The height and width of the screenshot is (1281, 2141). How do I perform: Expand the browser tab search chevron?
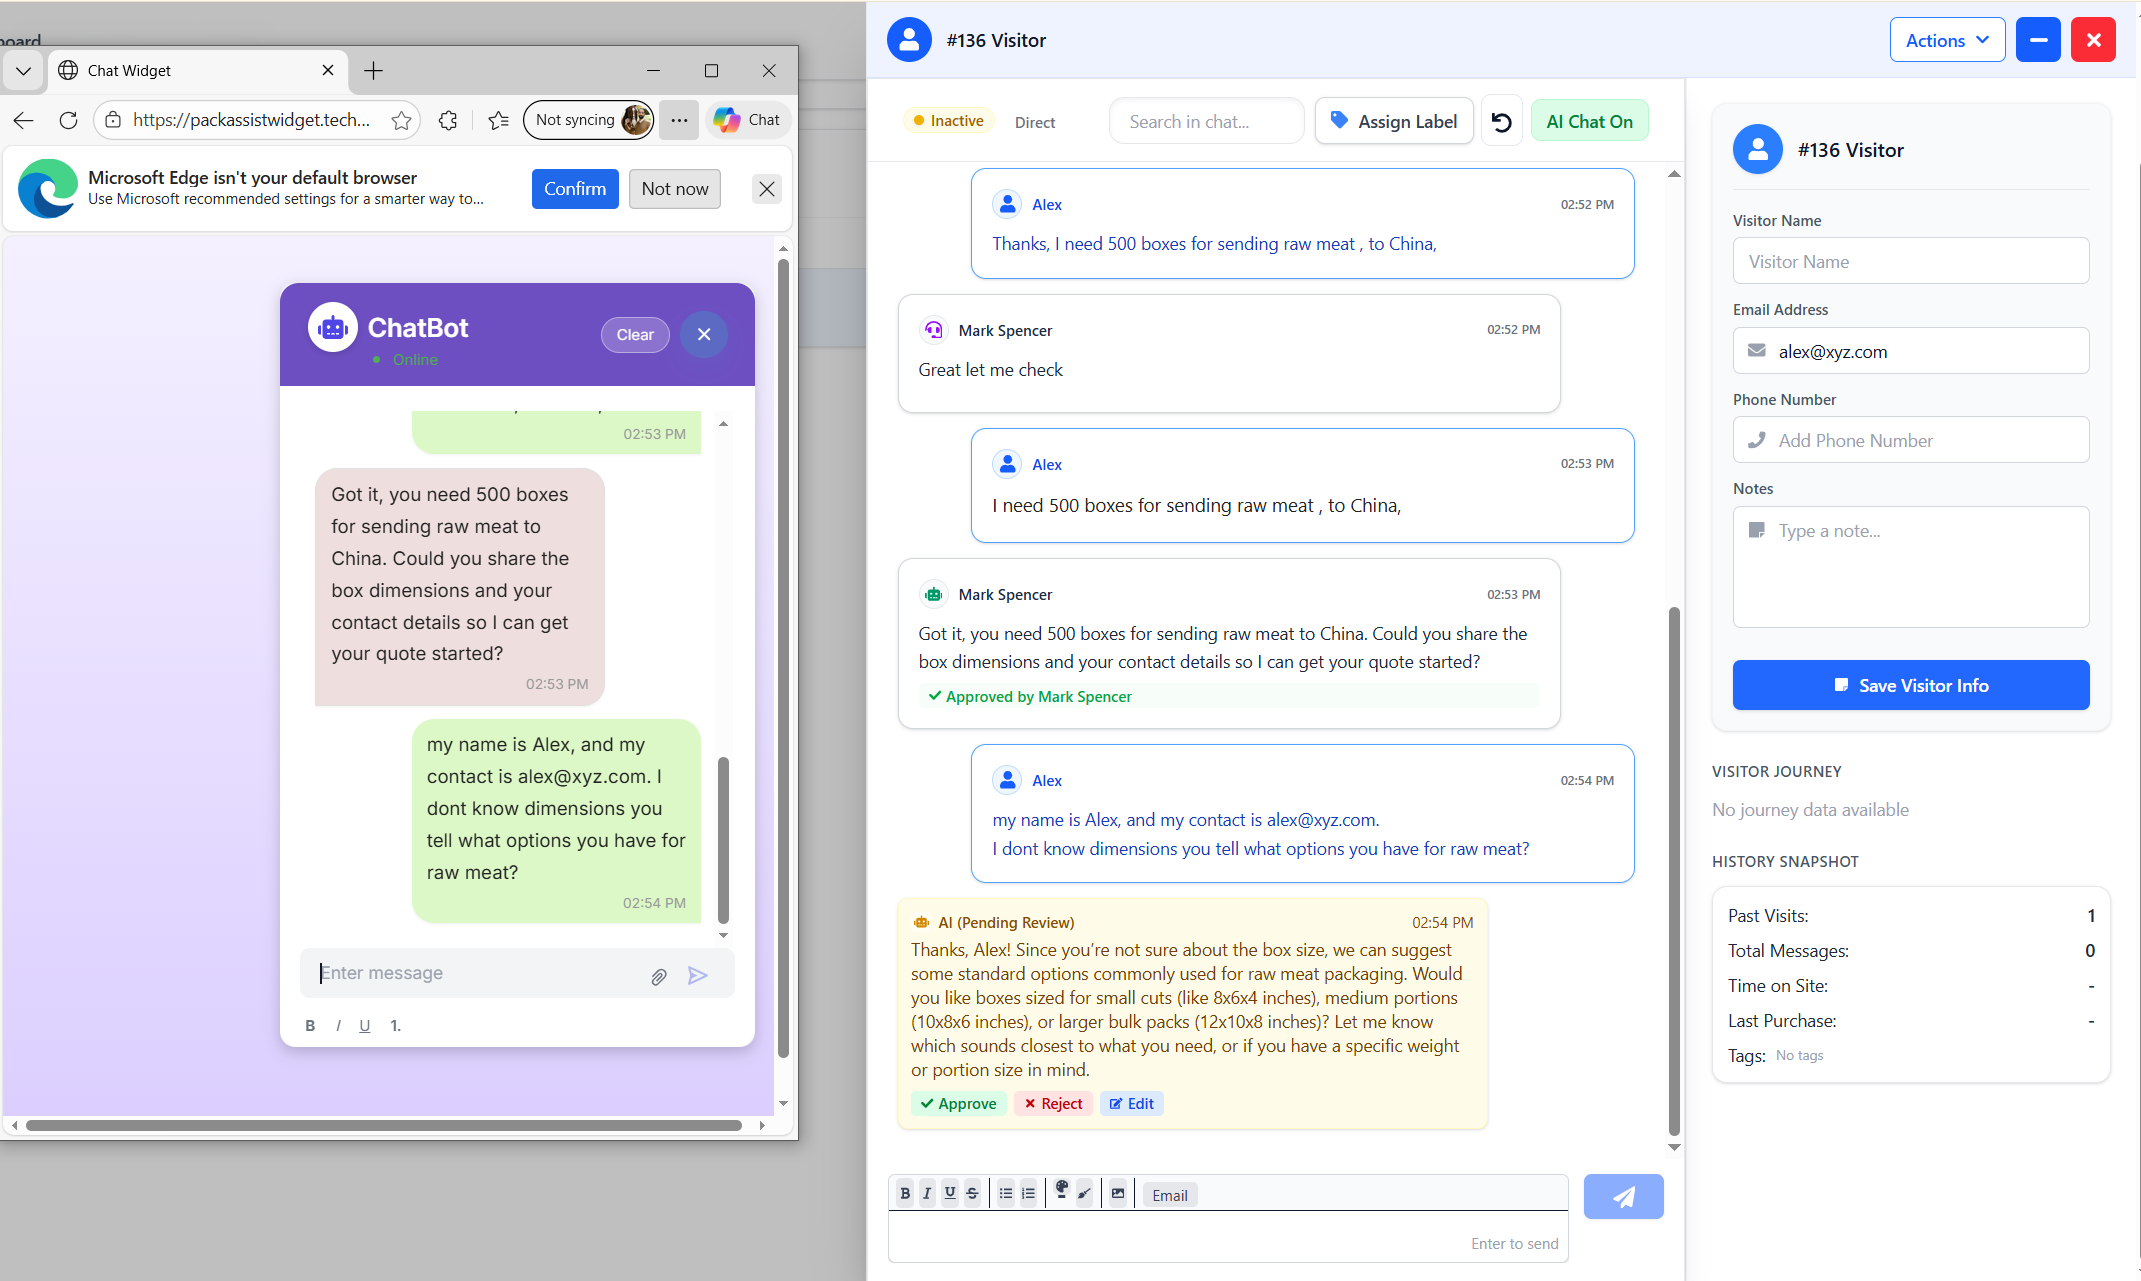click(23, 71)
